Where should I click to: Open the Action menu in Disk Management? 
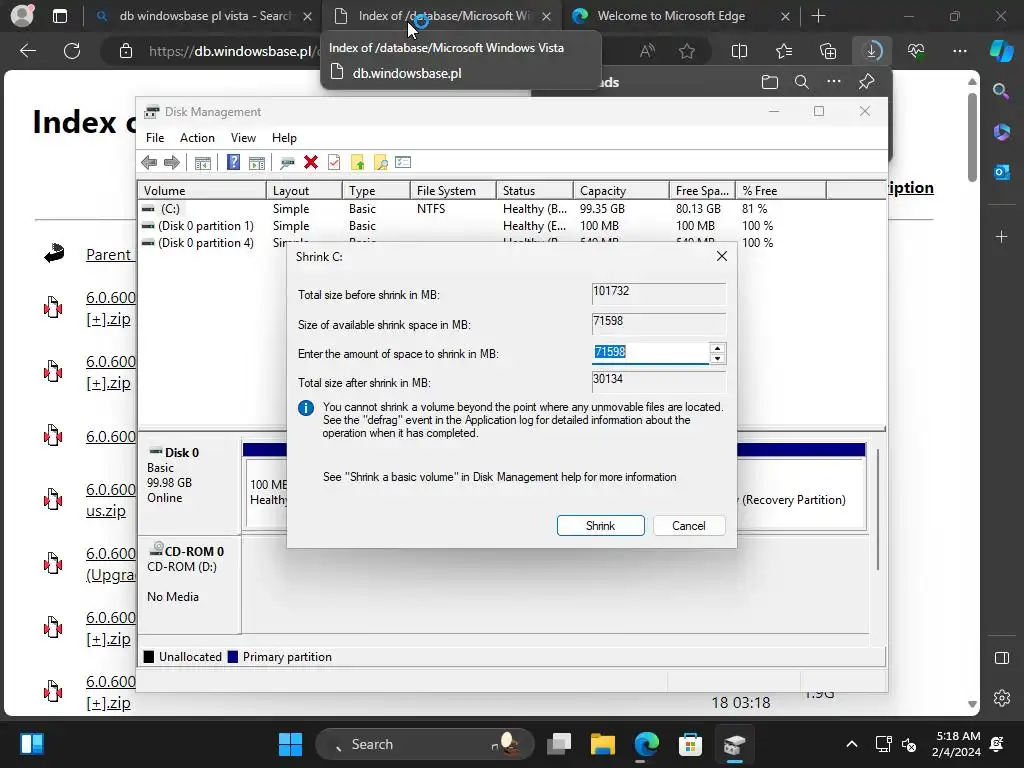(x=197, y=138)
